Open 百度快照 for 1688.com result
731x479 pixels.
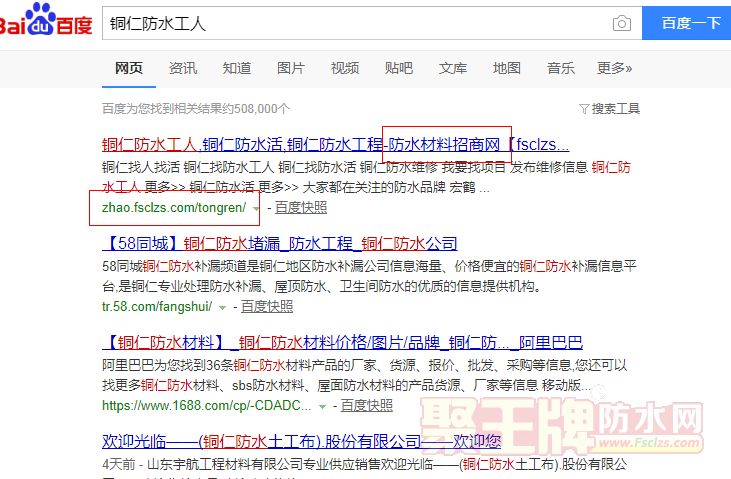coord(366,406)
